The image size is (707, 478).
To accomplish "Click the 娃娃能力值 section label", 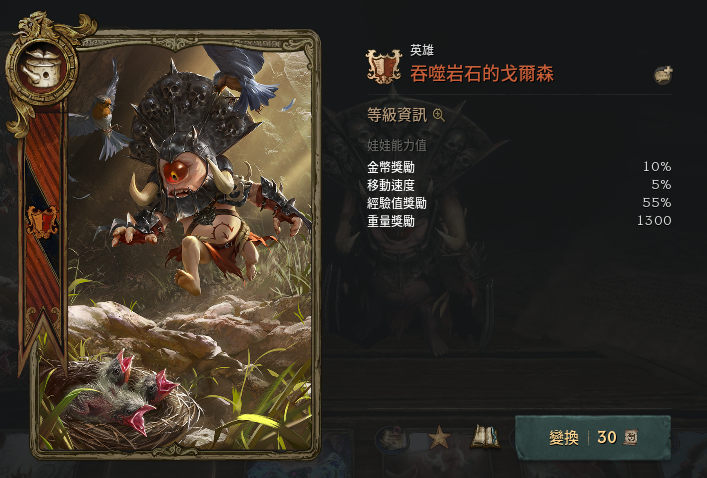I will click(397, 145).
